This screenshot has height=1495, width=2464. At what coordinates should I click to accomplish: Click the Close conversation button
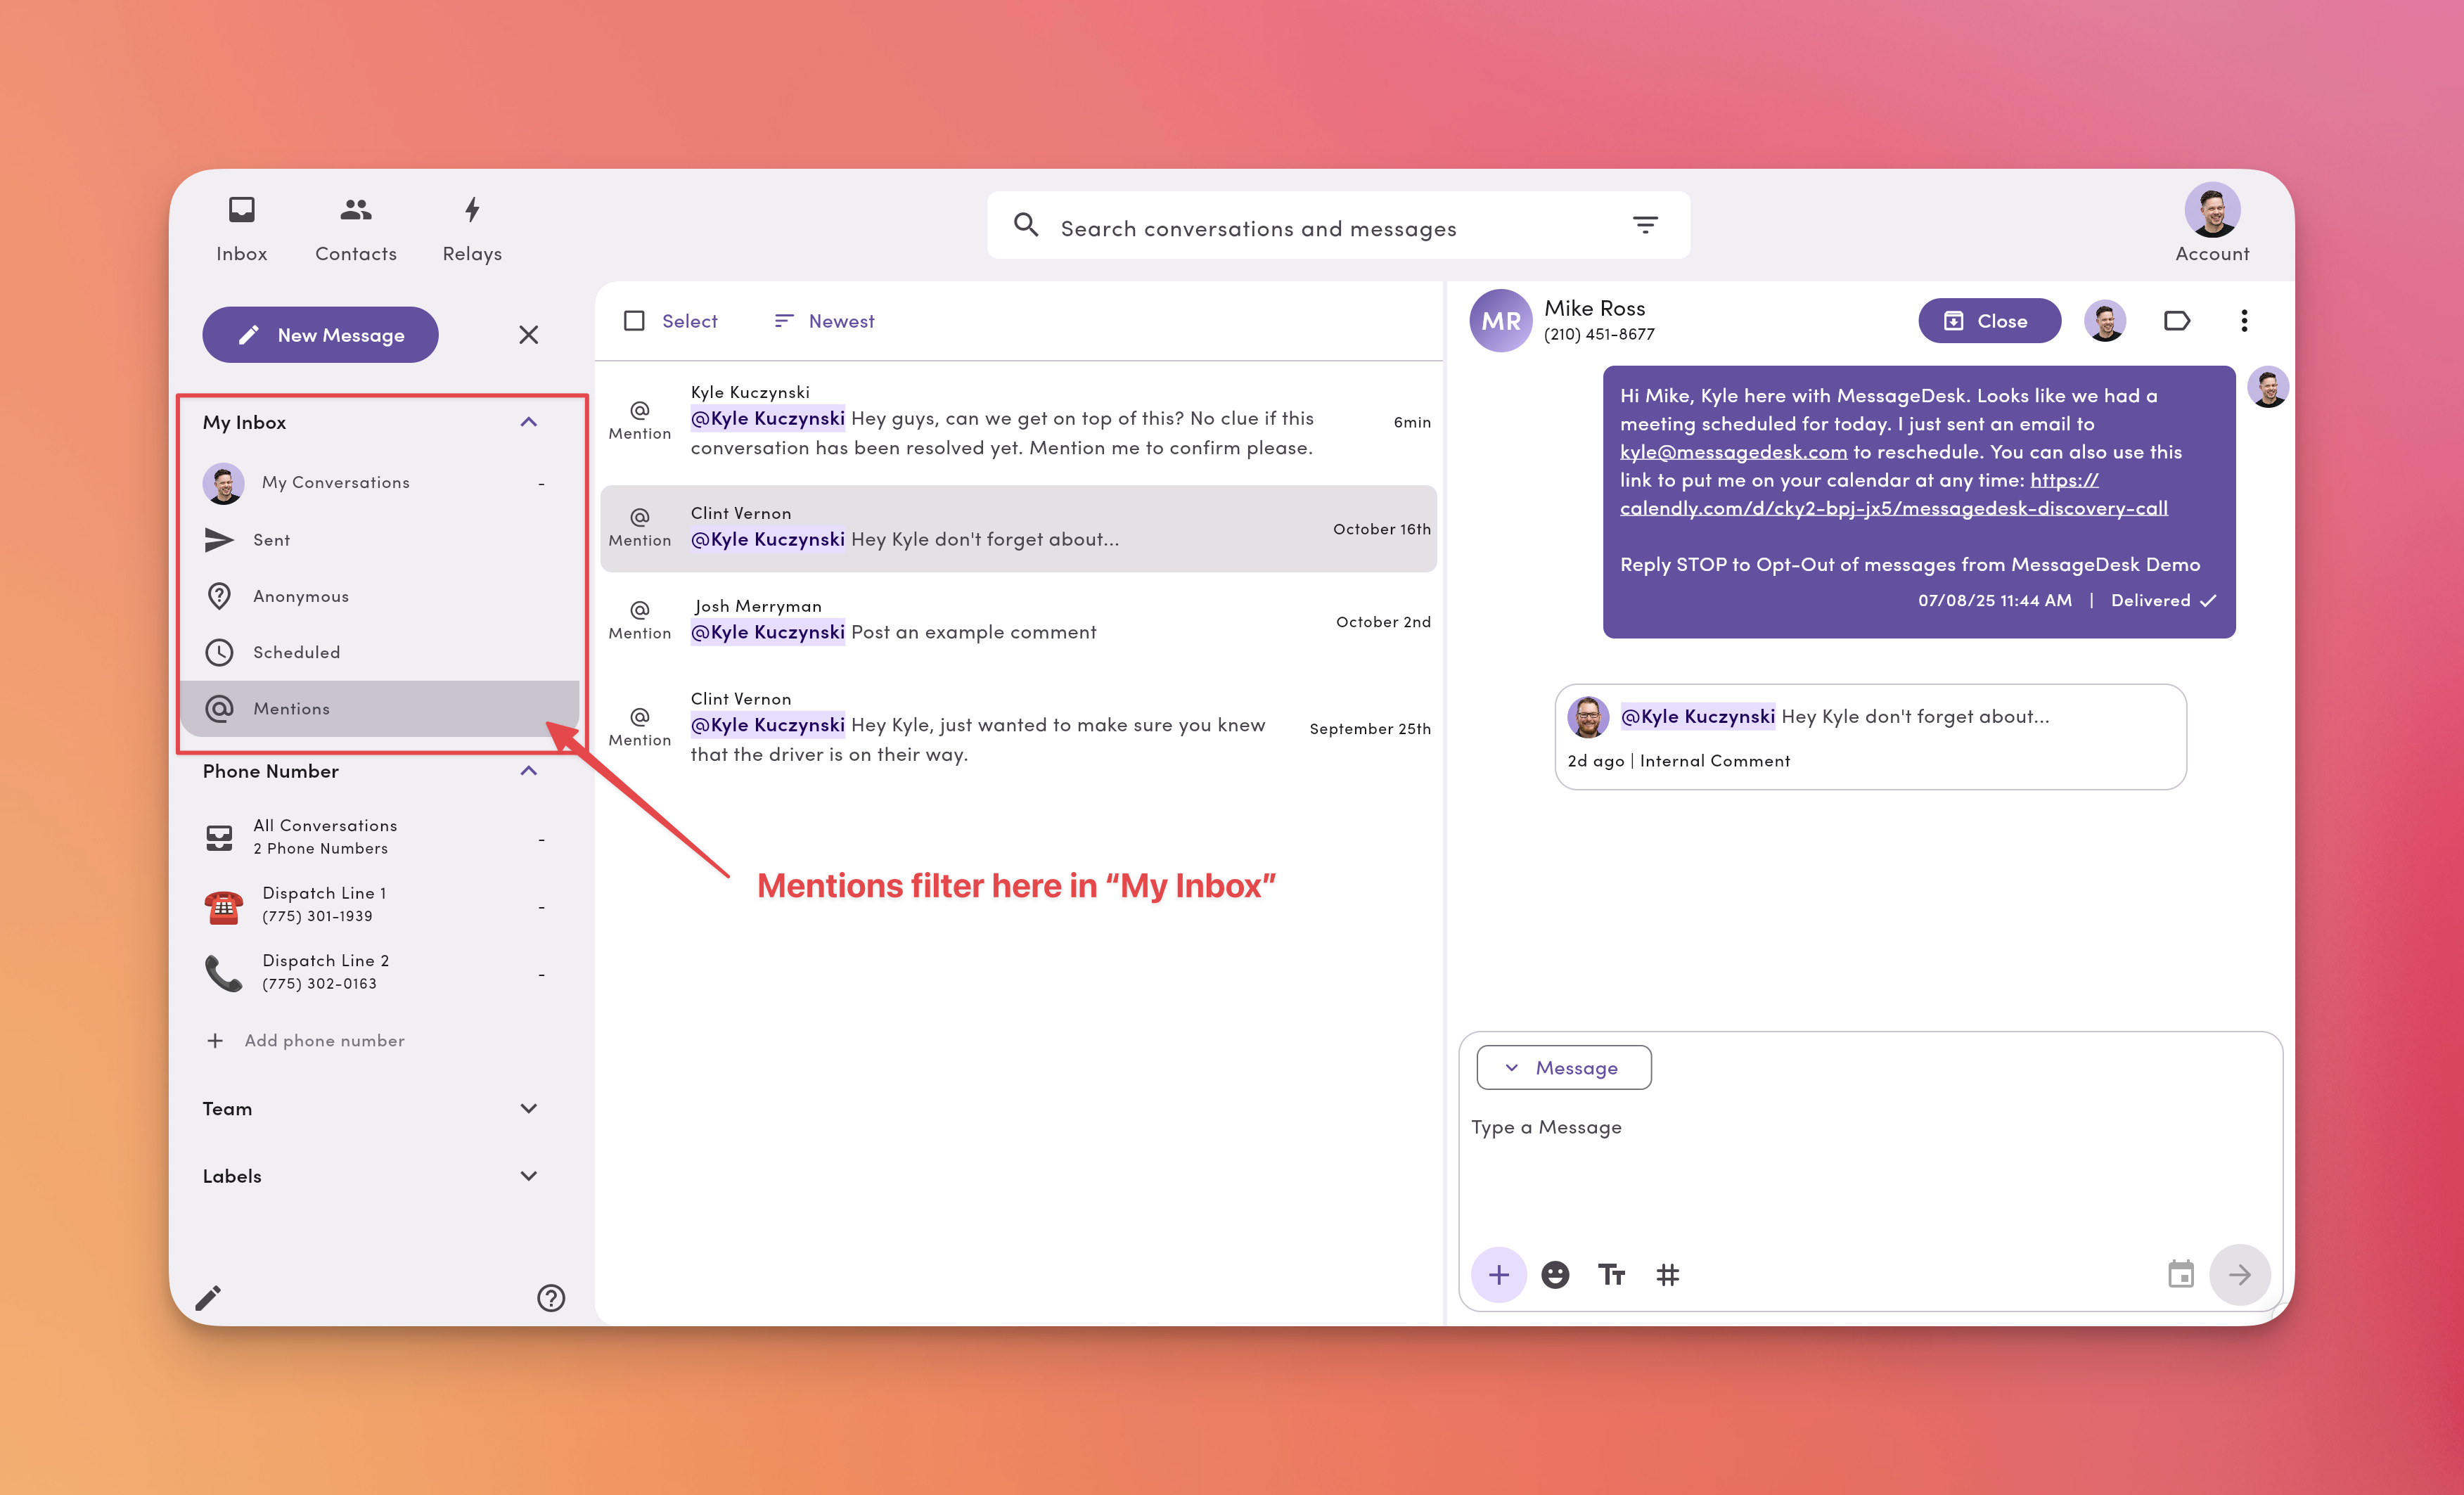click(1988, 321)
